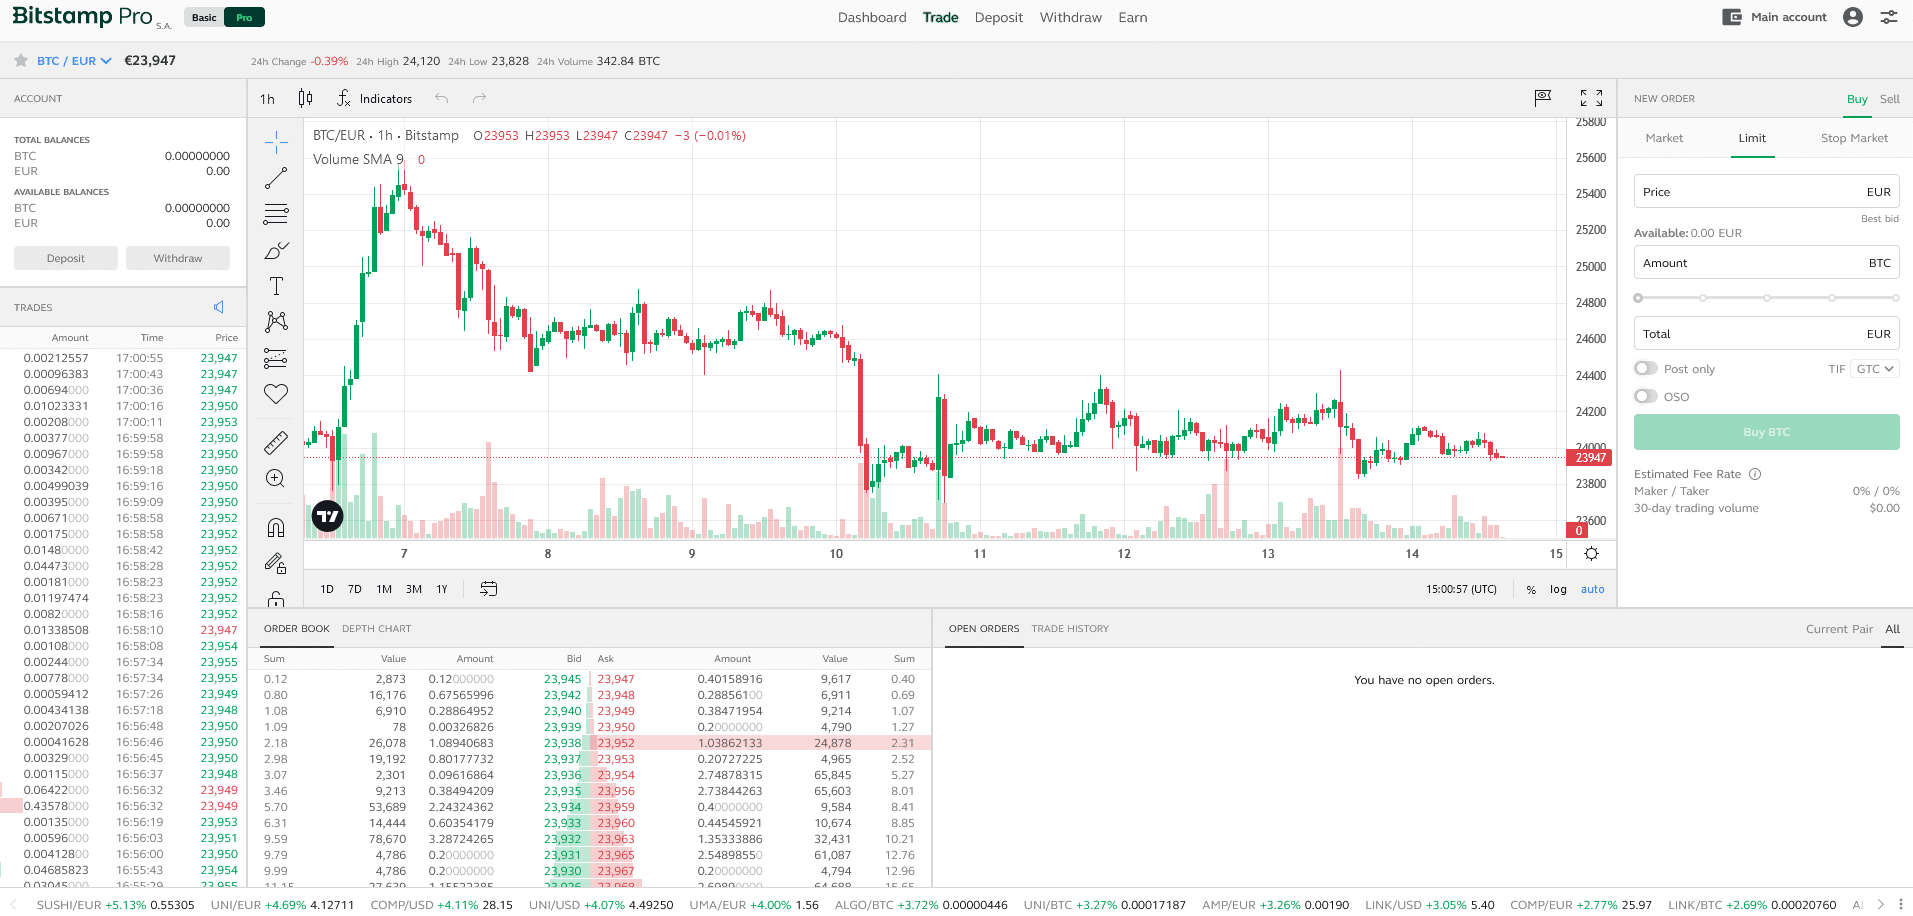Switch to Sell order tab
Viewport: 1913px width, 916px height.
click(x=1889, y=99)
